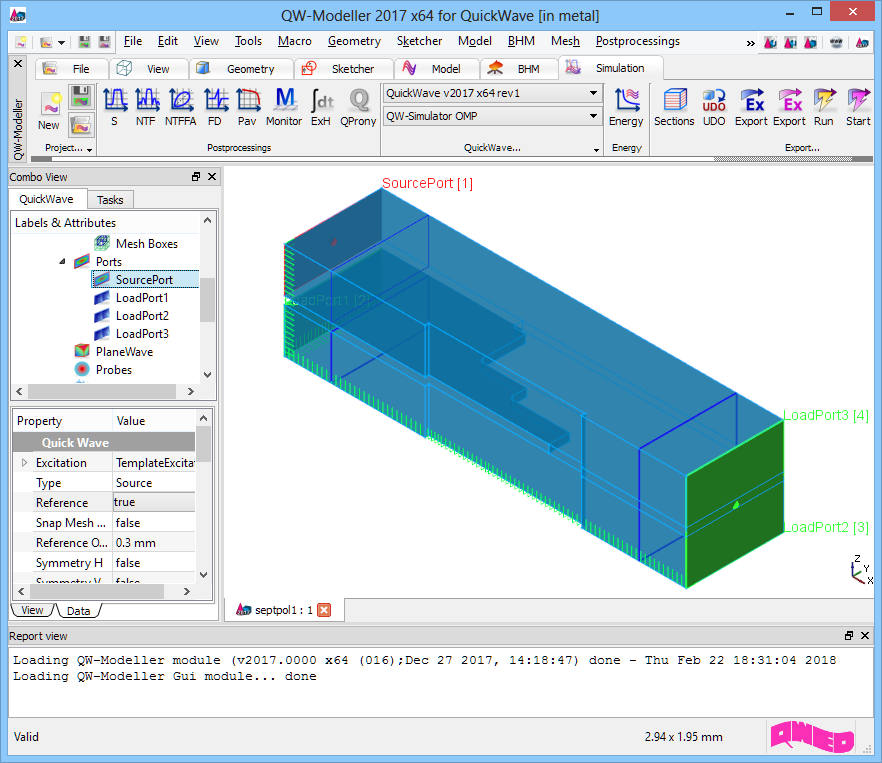
Task: Switch to the Tasks tab in Combo View
Action: coord(110,199)
